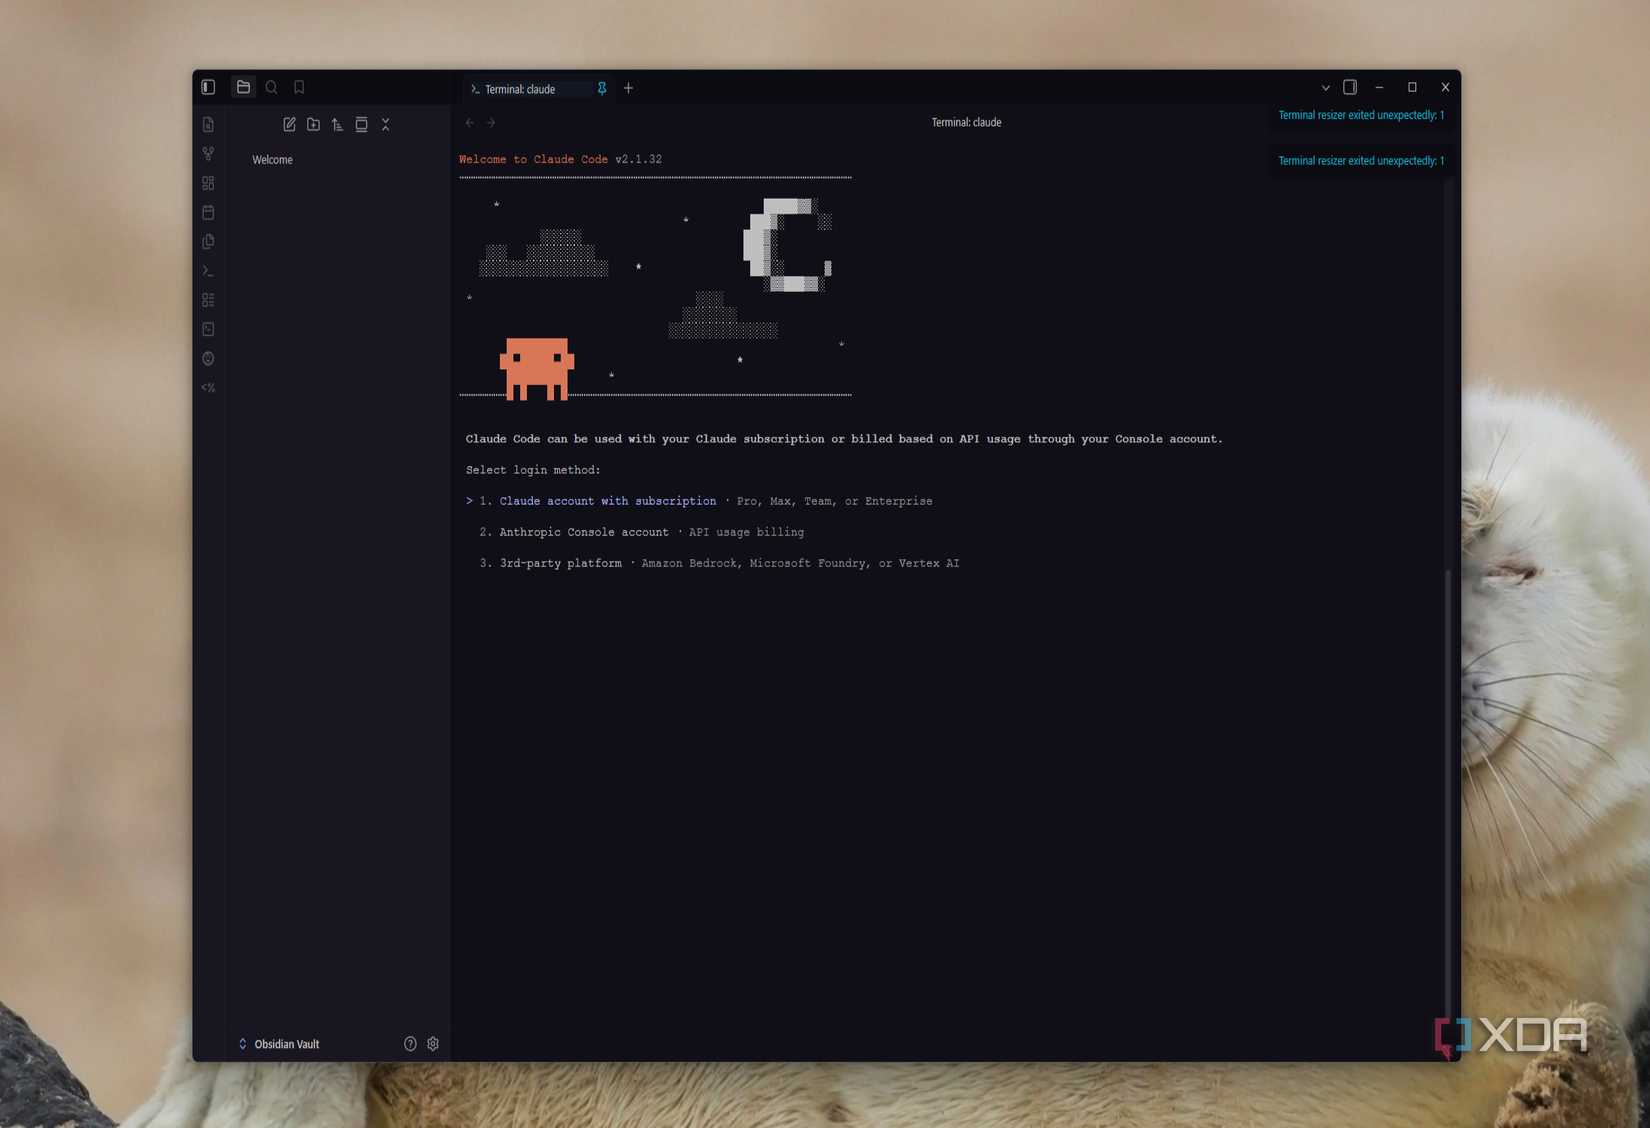
Task: Create a new note in the file explorer
Action: pyautogui.click(x=289, y=124)
